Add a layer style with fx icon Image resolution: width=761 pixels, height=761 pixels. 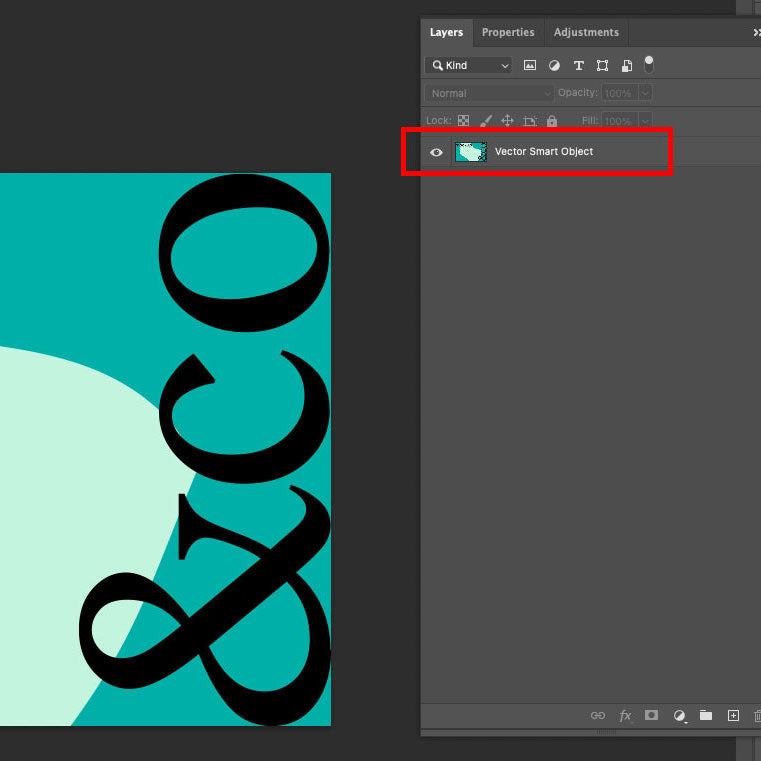point(625,716)
